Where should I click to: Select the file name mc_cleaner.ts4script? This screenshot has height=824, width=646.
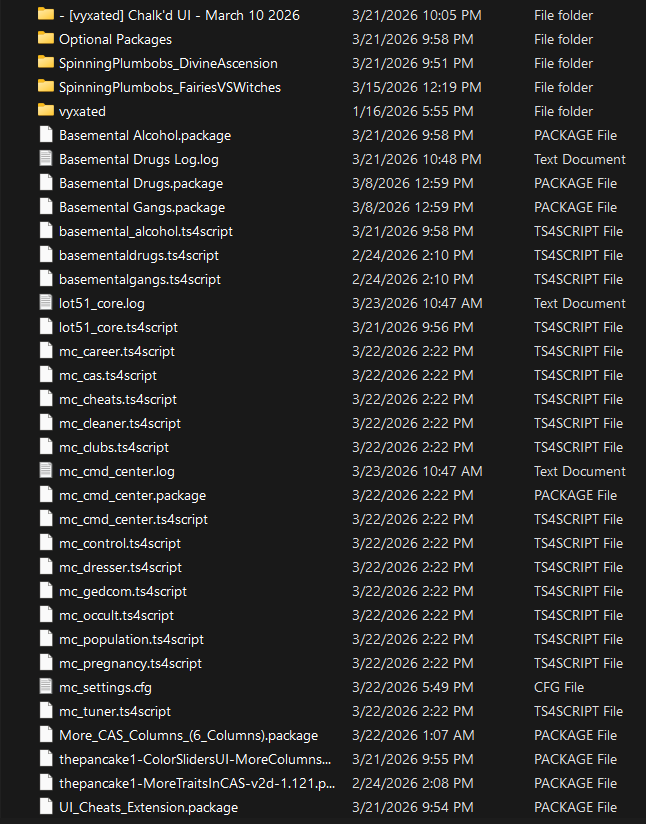pos(120,424)
